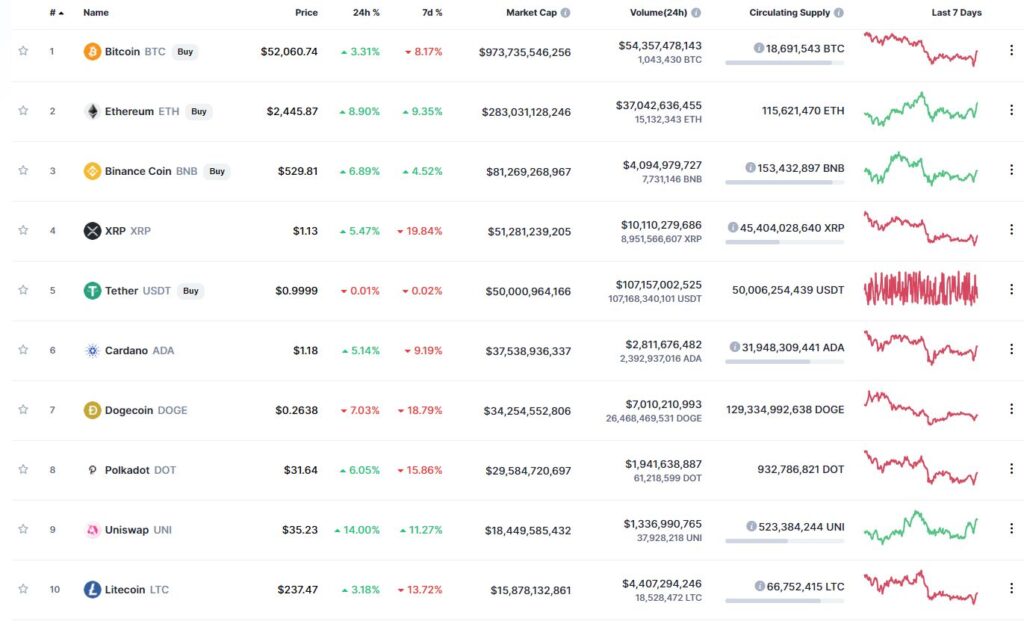Expand the options menu for Uniswap row
The height and width of the screenshot is (624, 1024).
[1011, 528]
